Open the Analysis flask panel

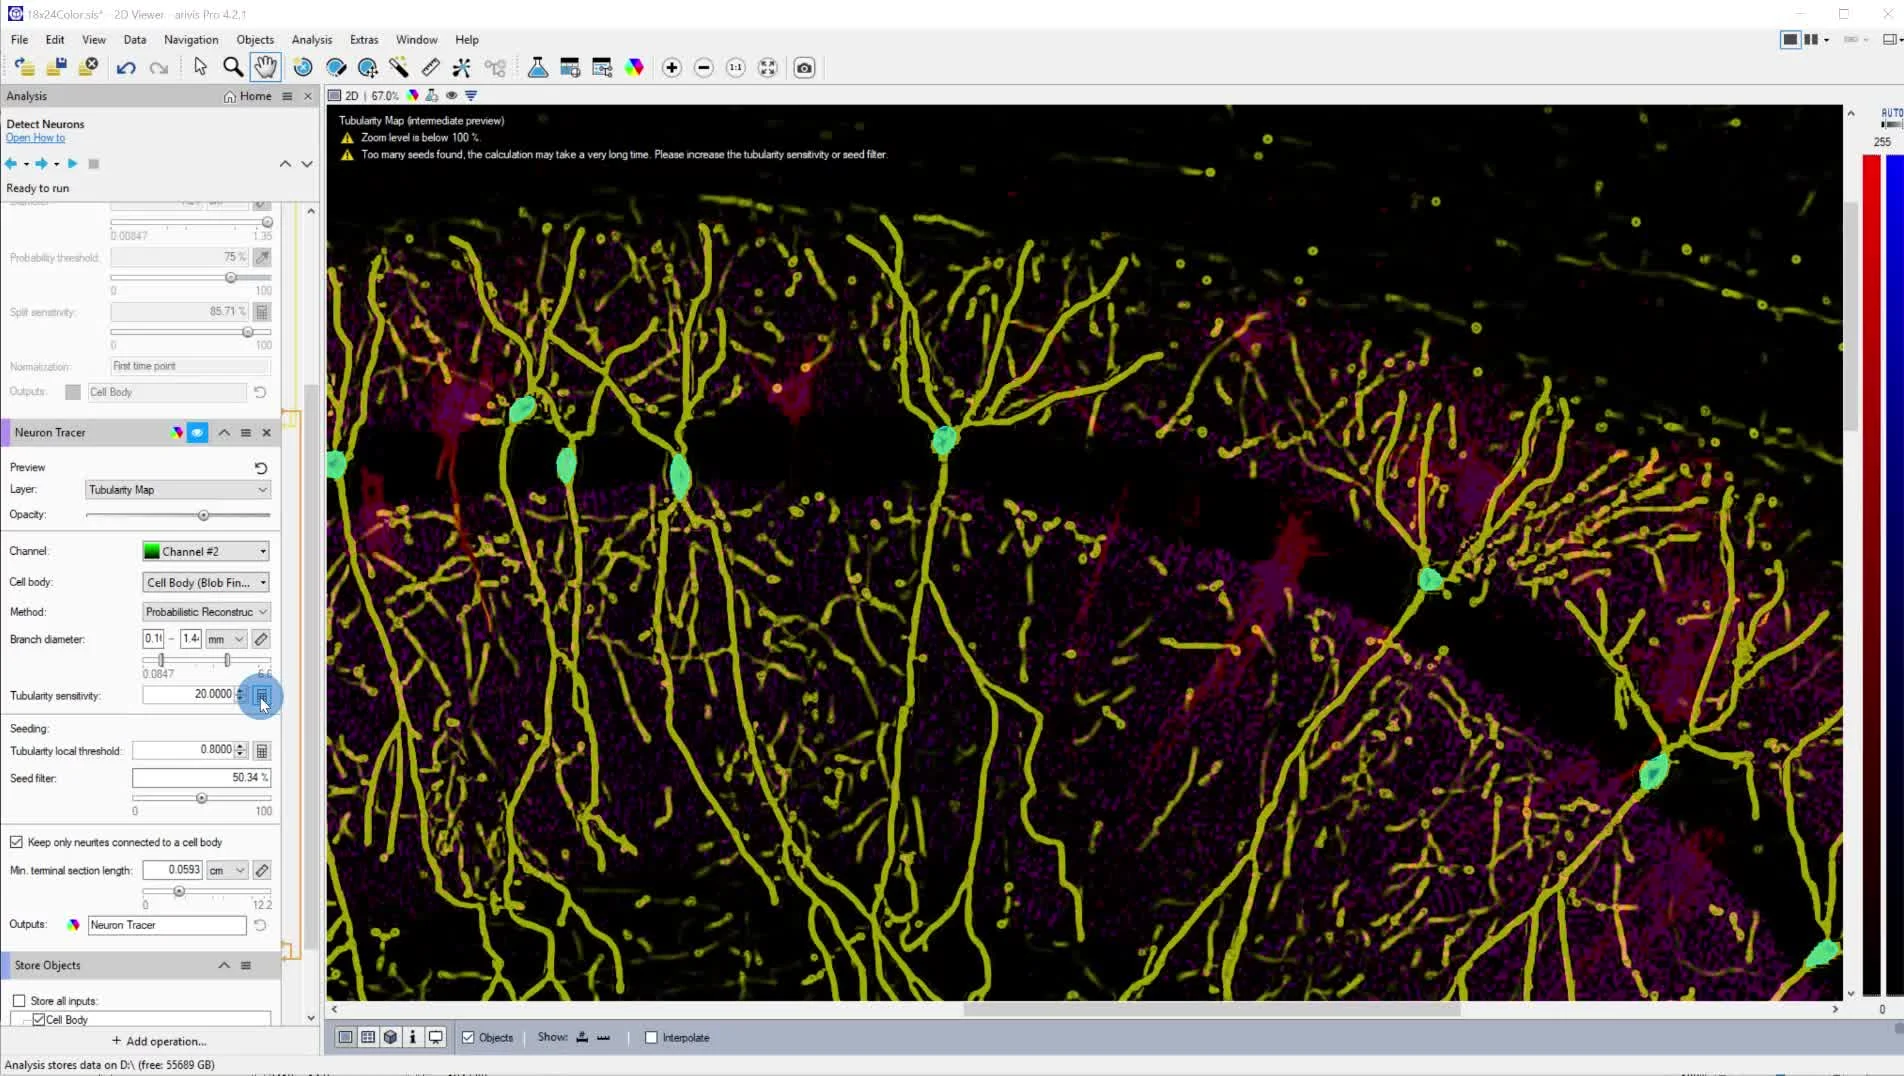pyautogui.click(x=538, y=67)
